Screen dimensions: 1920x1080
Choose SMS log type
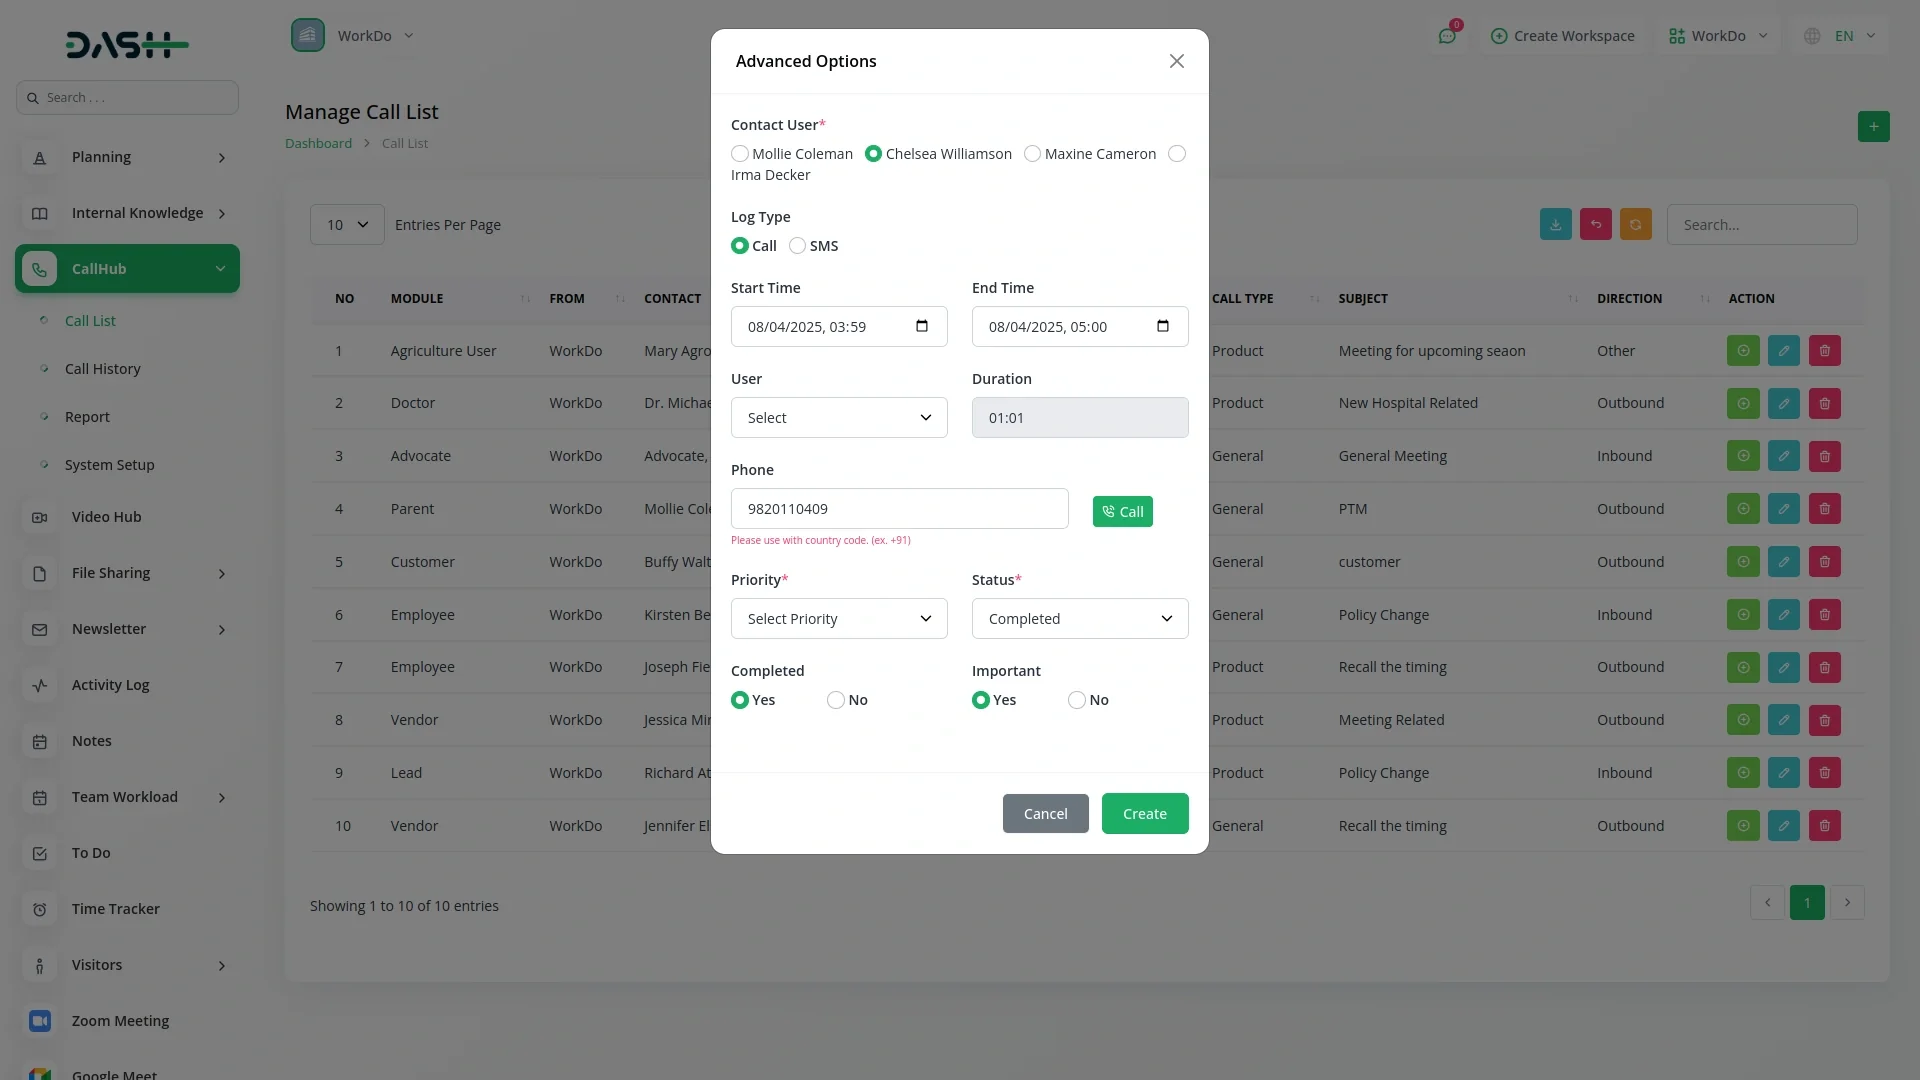[797, 246]
